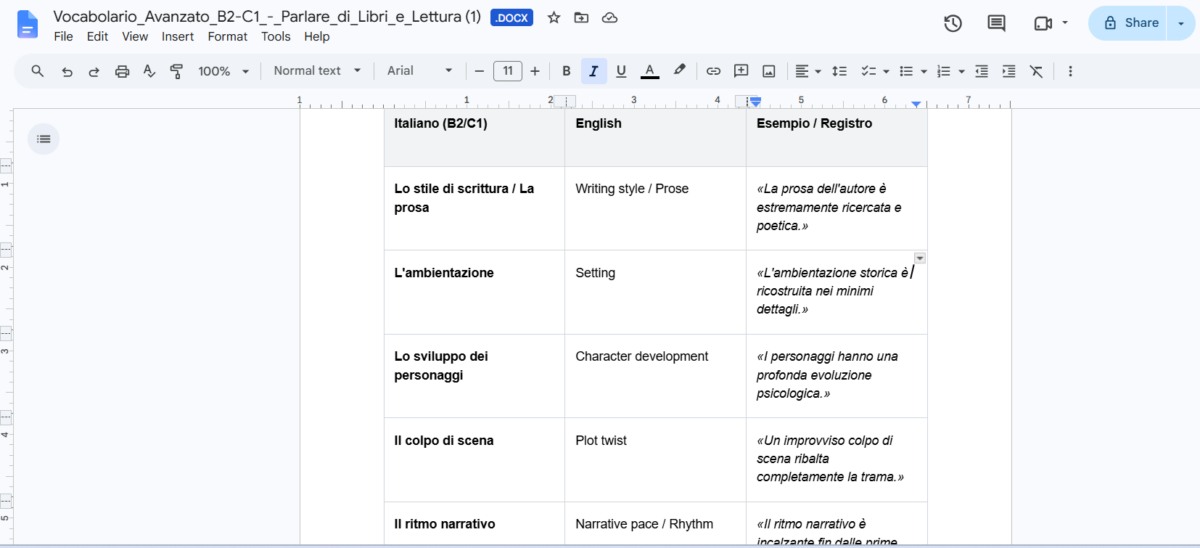Click the 'Italiano (B2/C1)' header cell

tap(474, 137)
